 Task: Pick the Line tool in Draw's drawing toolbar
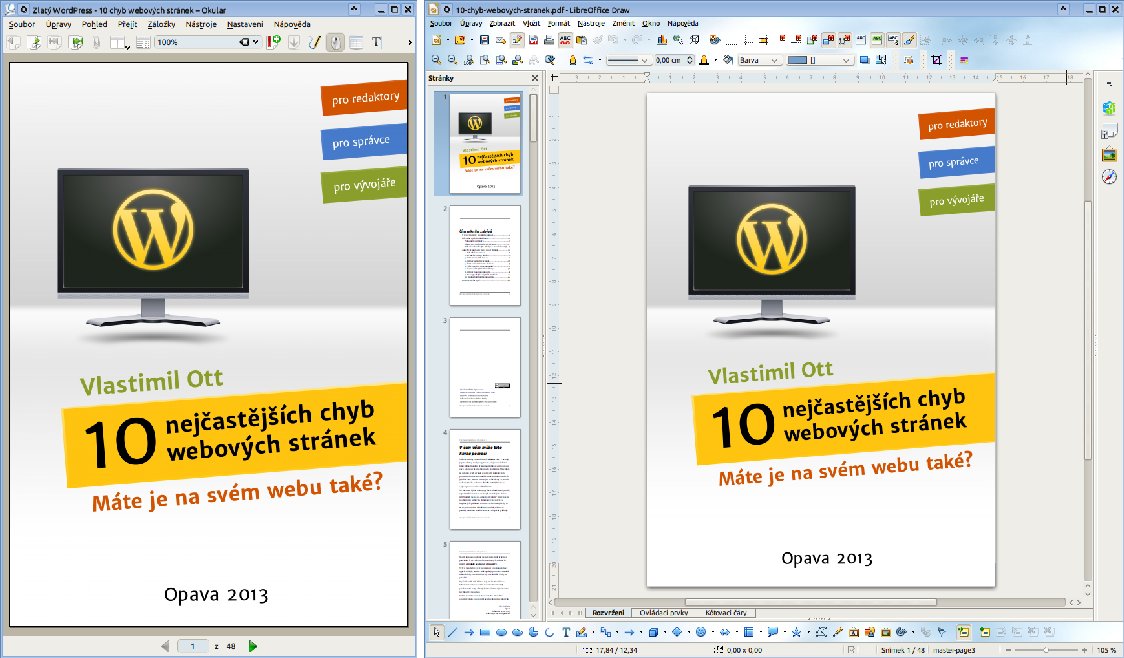(x=452, y=632)
